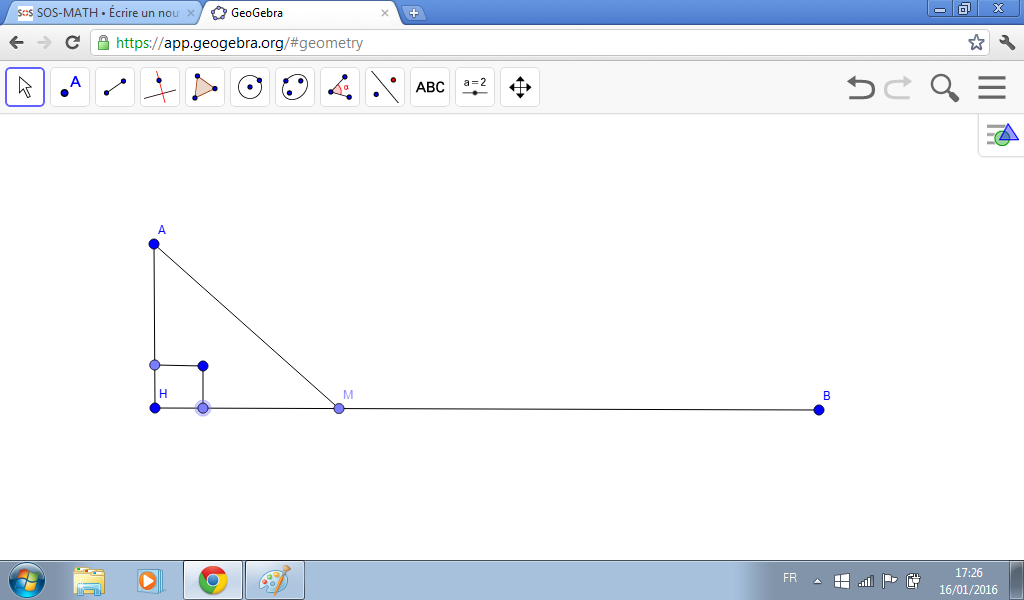Select the Perpendicular Line tool
This screenshot has height=600, width=1024.
pos(160,87)
